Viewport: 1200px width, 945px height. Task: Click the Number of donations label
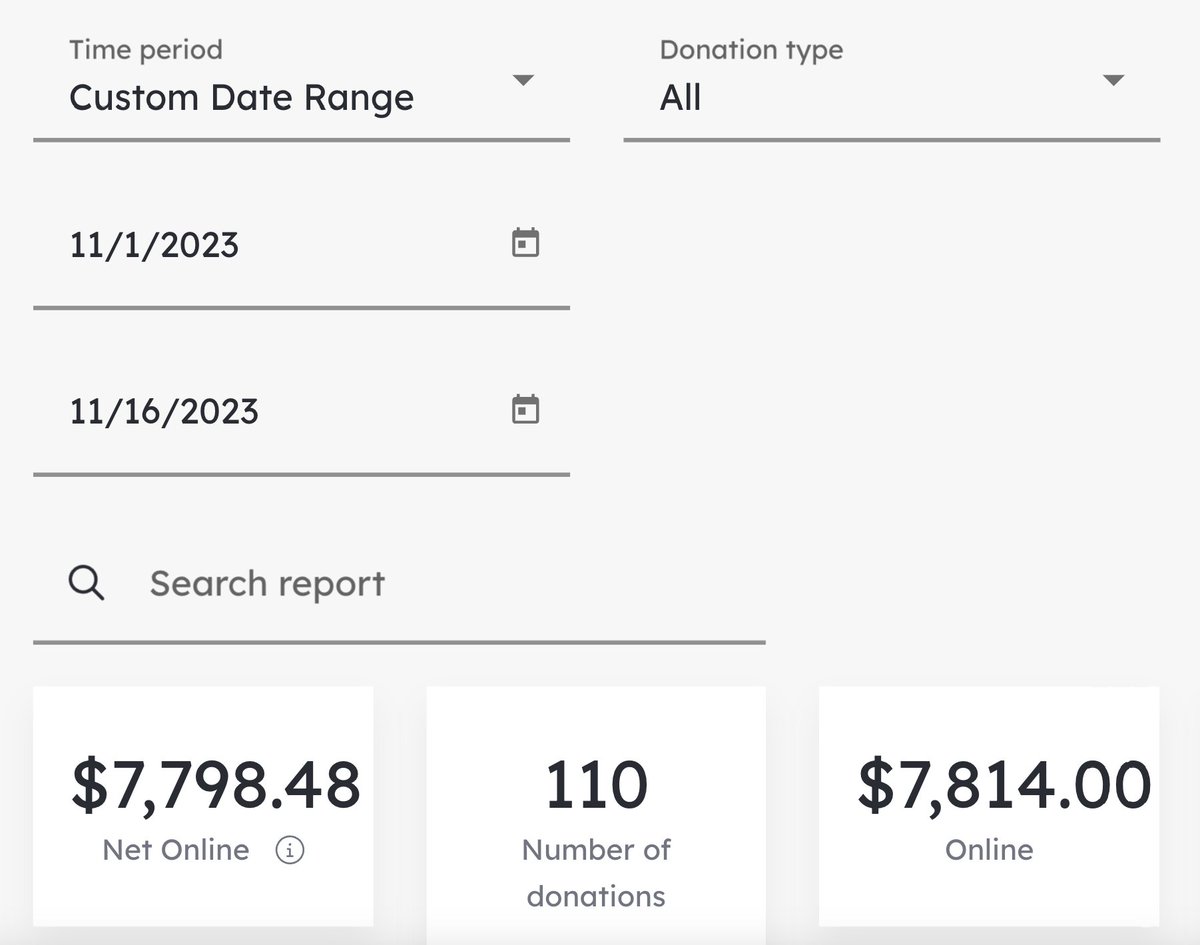tap(596, 873)
